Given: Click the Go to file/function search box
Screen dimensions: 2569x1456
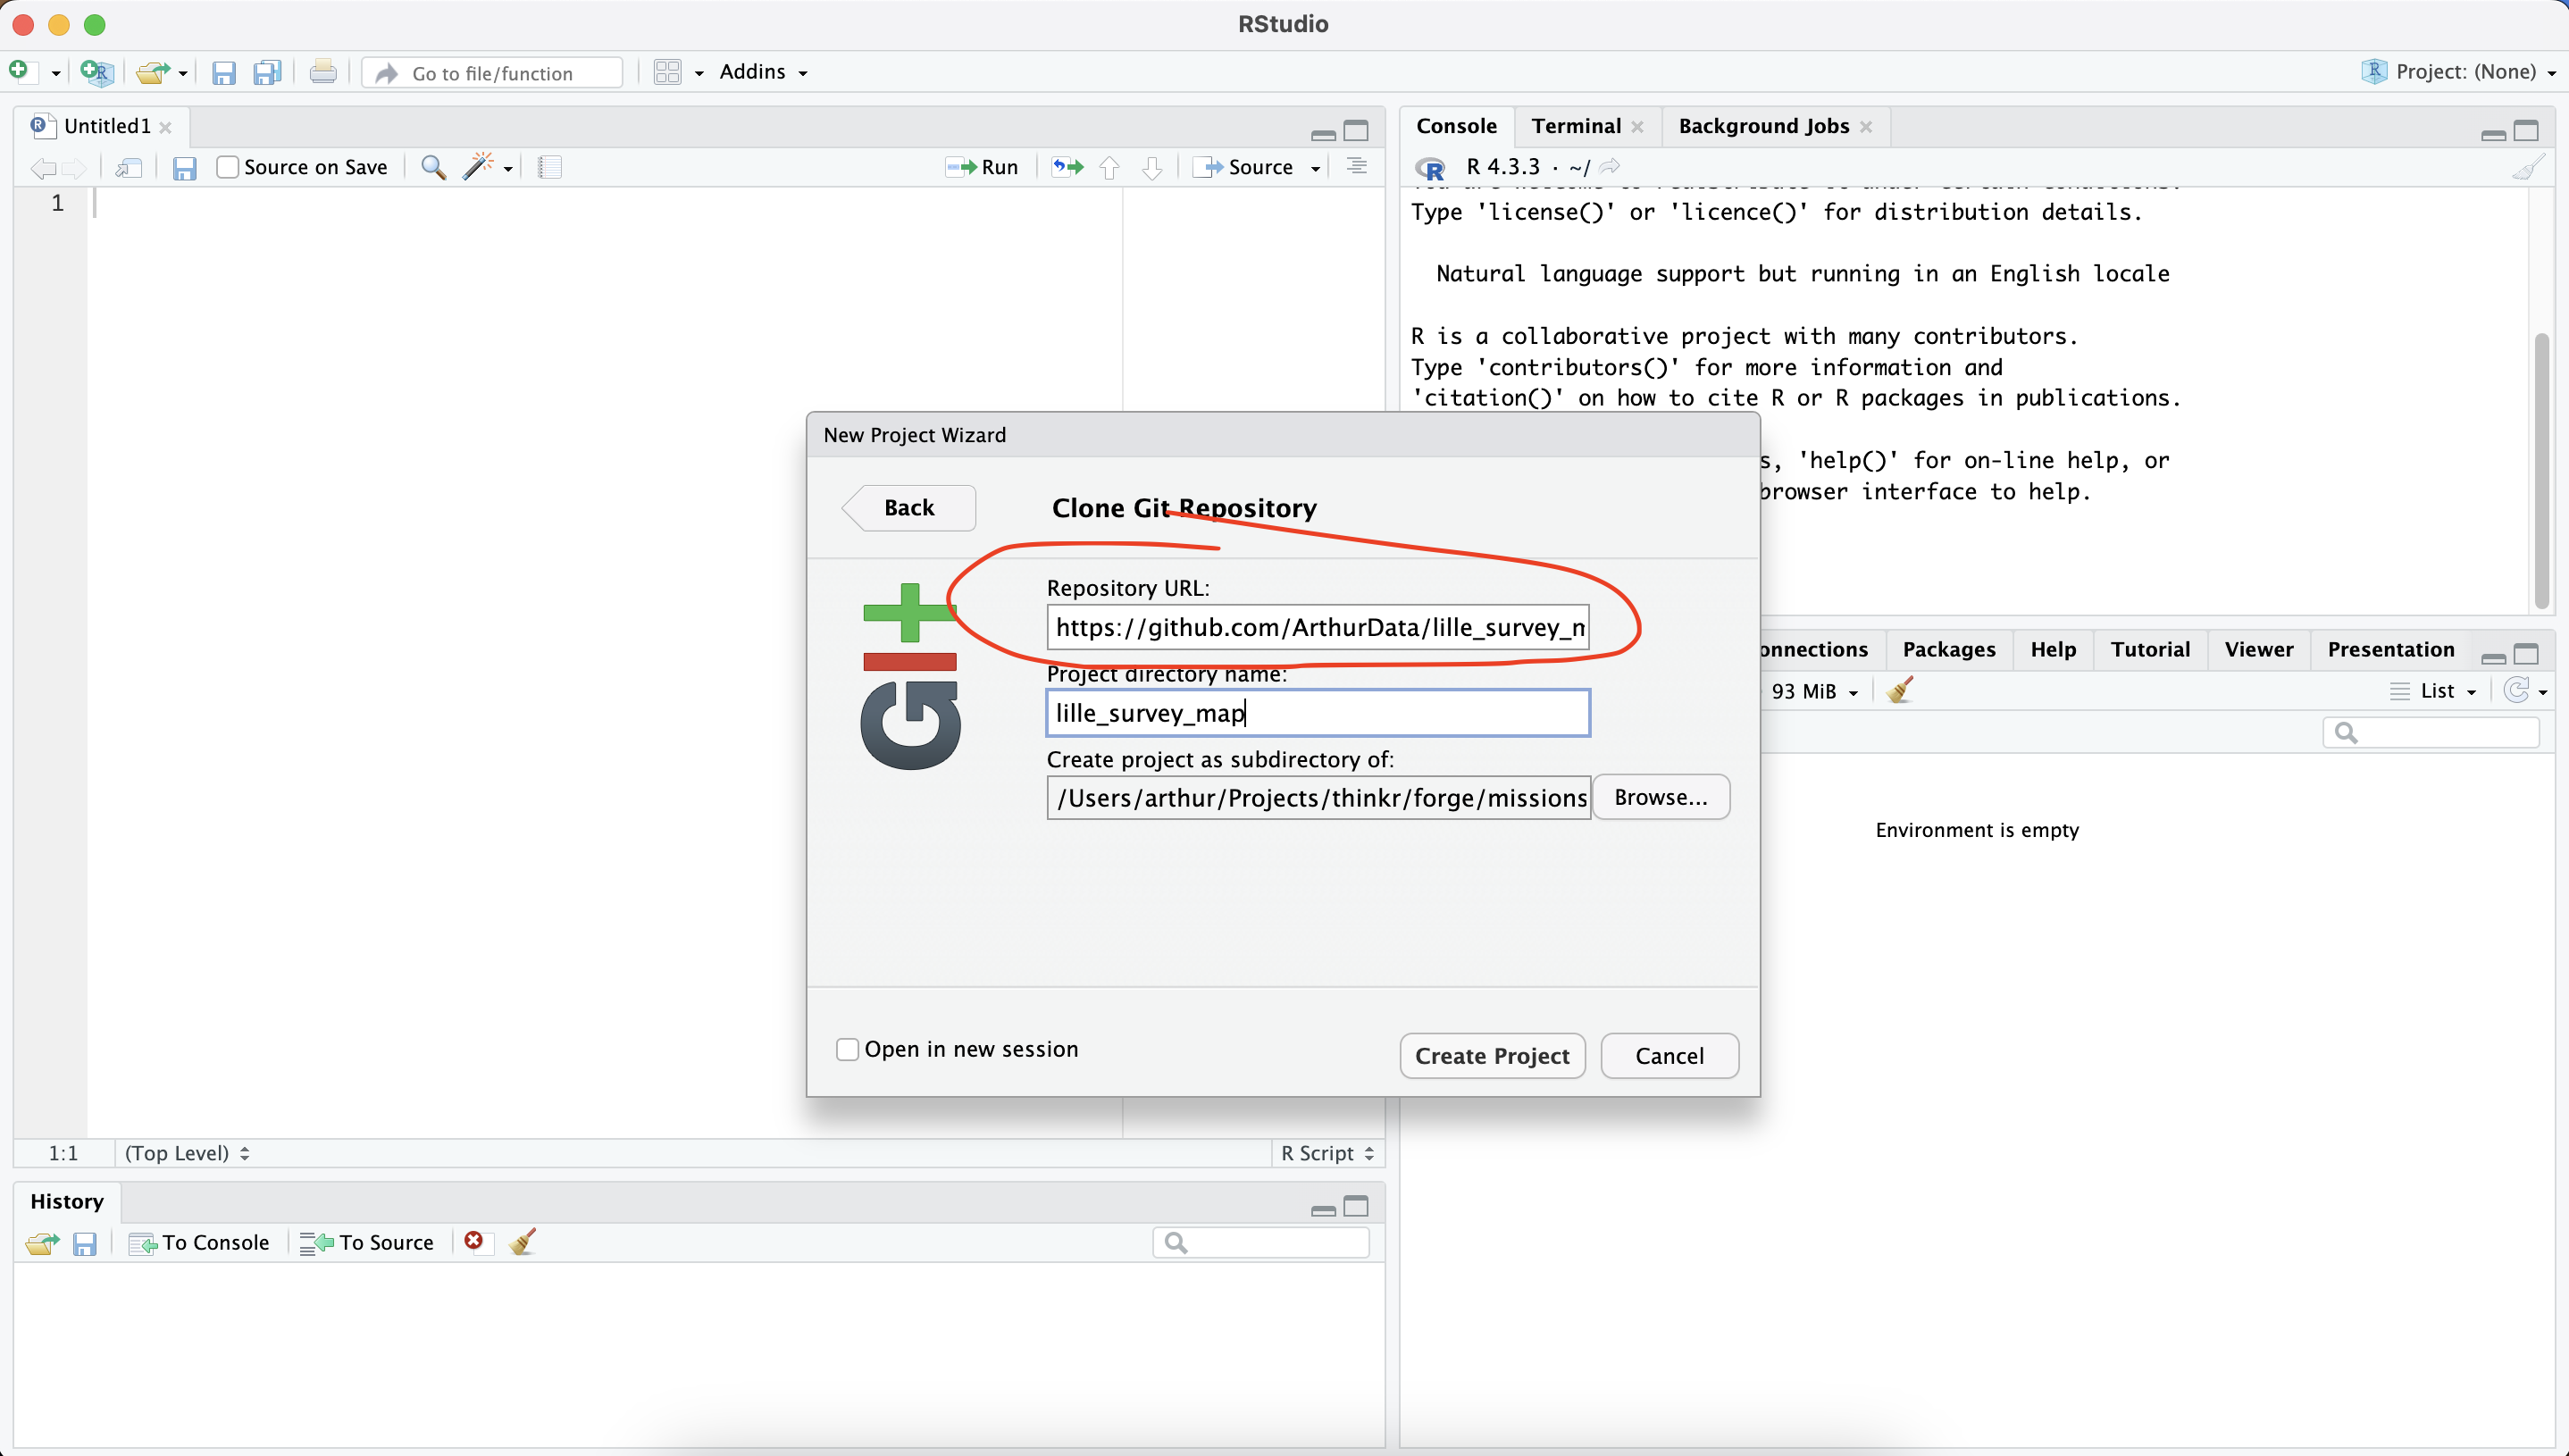Looking at the screenshot, I should pyautogui.click(x=492, y=73).
